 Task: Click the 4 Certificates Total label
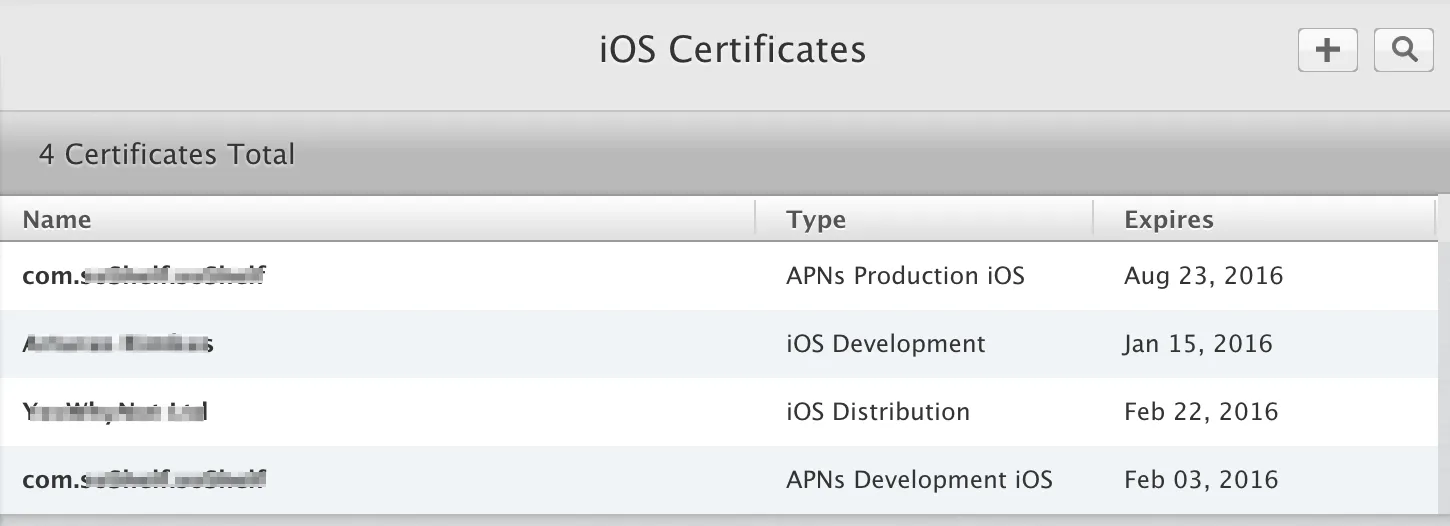point(167,155)
